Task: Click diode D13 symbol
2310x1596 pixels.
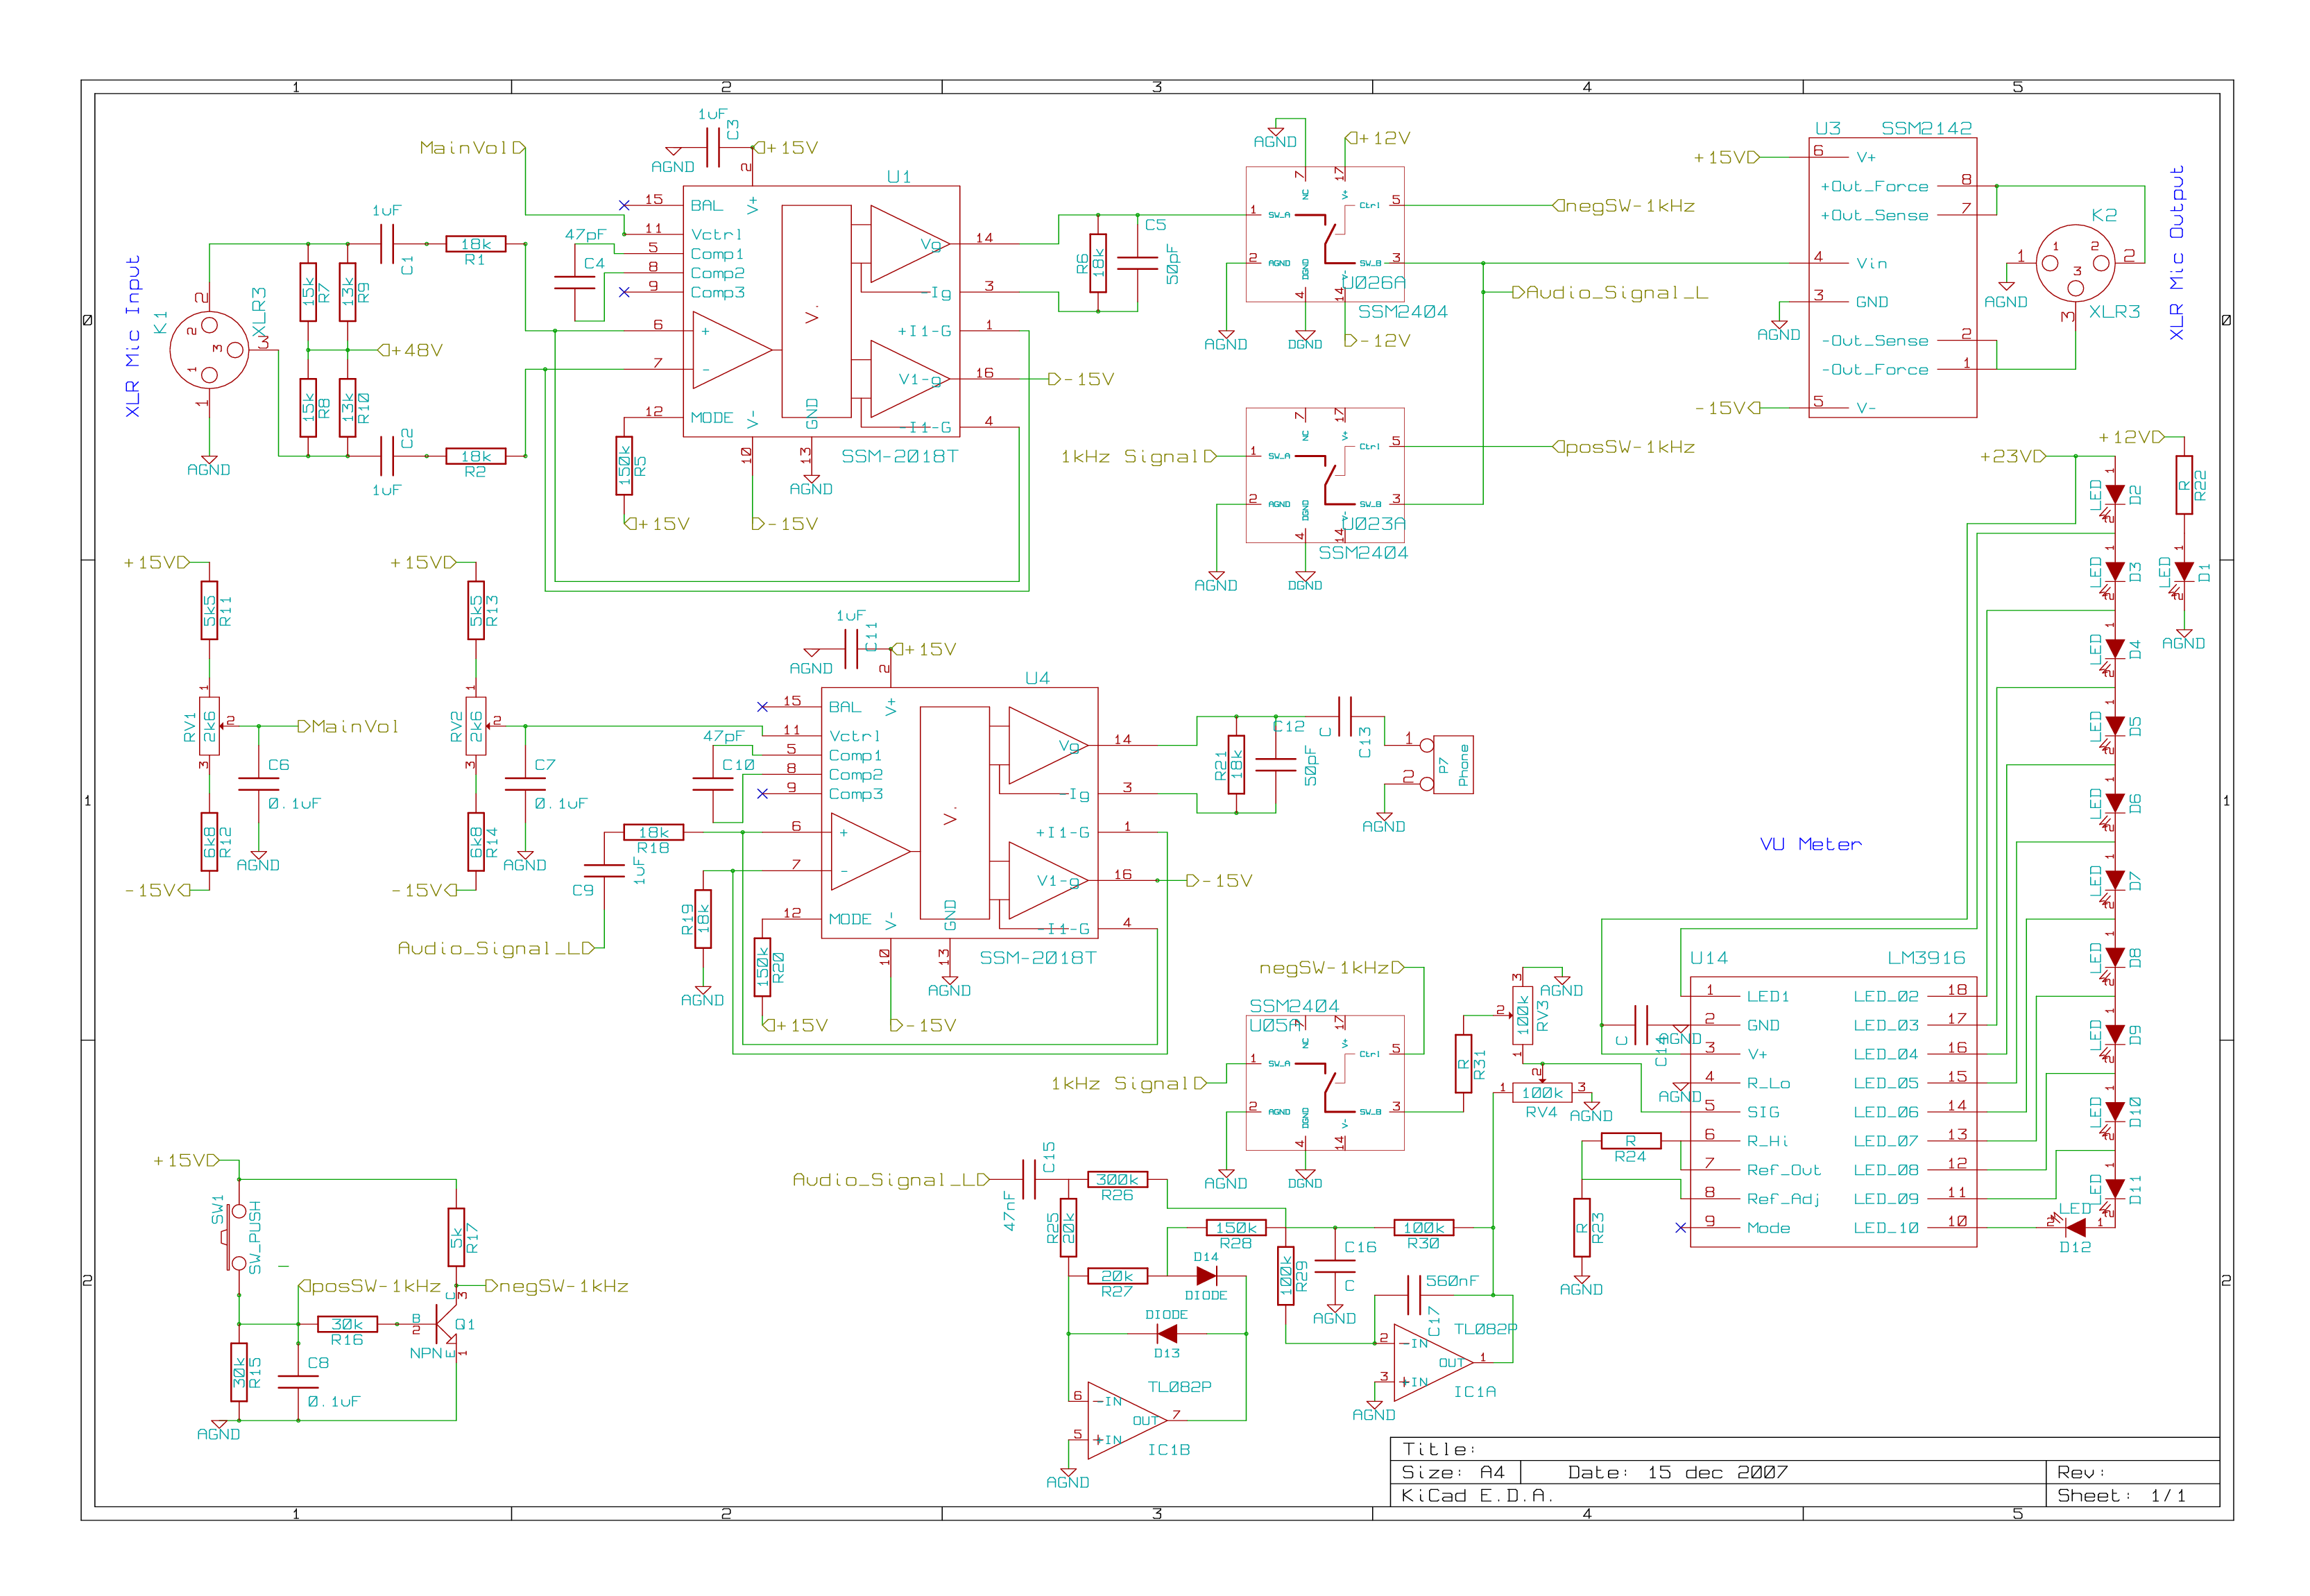Action: coord(1167,1333)
